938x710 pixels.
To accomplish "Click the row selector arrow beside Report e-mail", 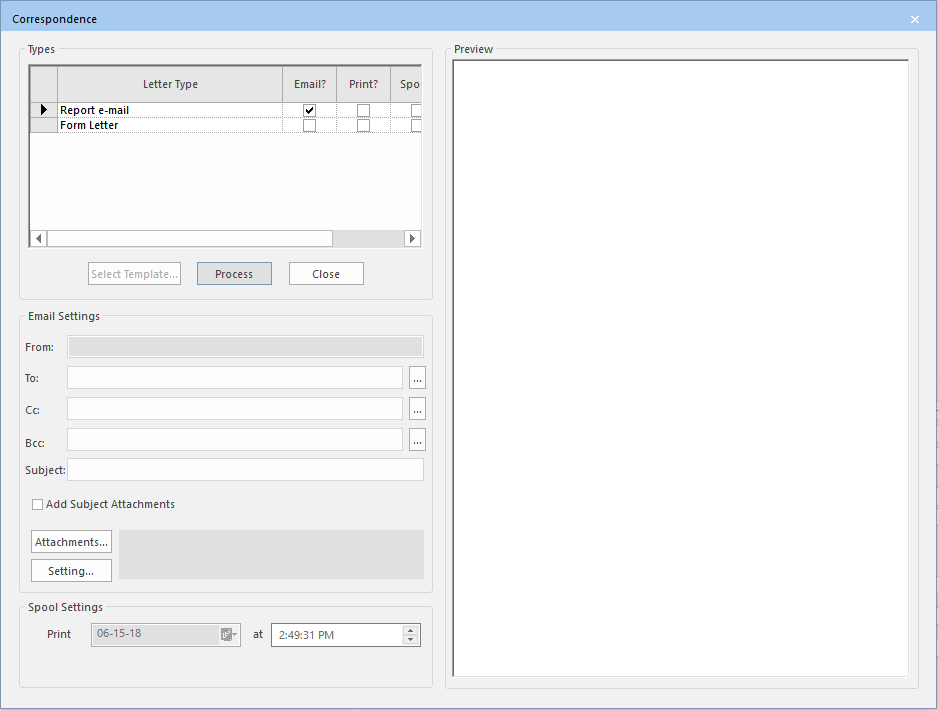I will pos(42,109).
